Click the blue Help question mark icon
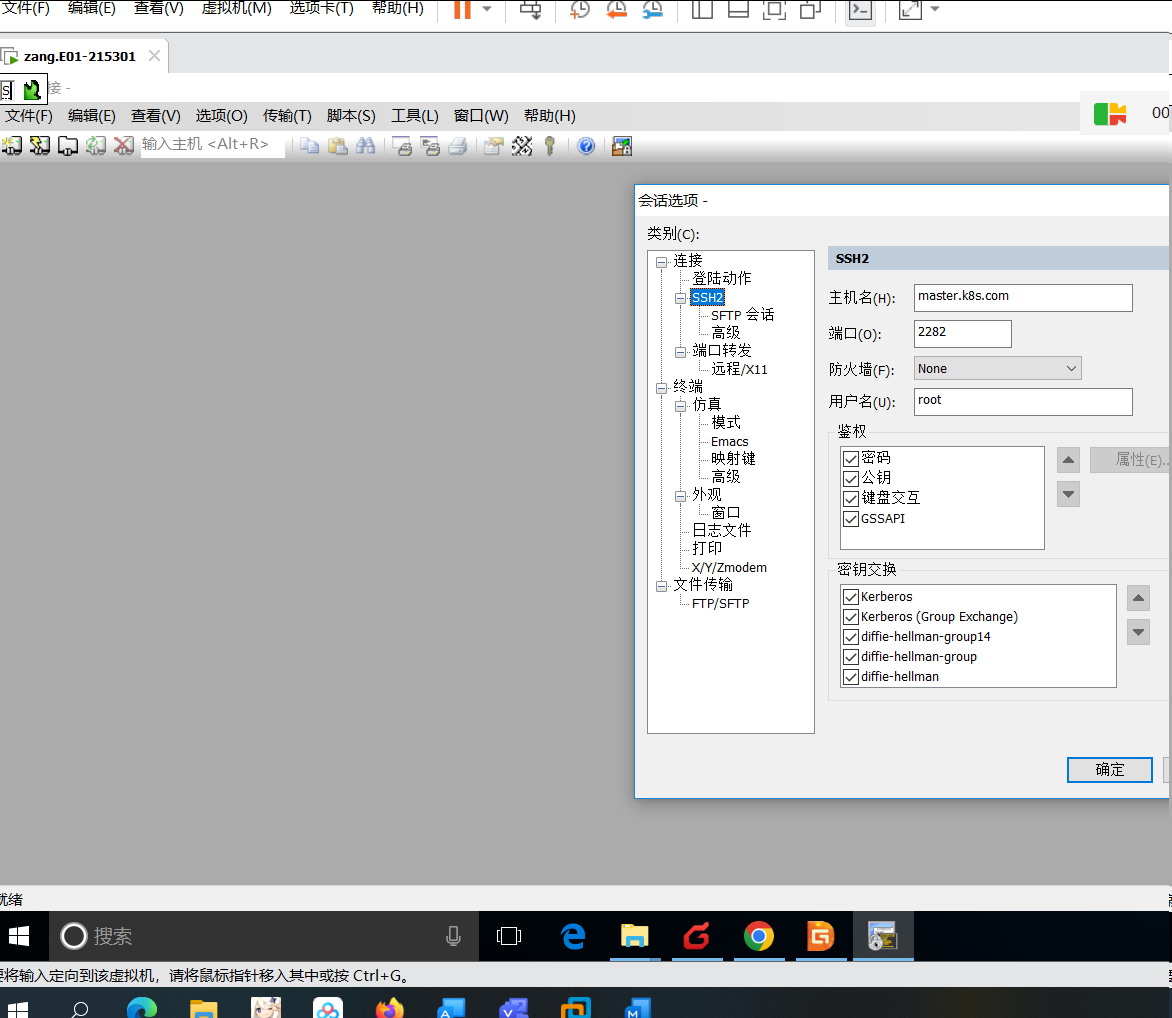The width and height of the screenshot is (1172, 1018). 587,146
